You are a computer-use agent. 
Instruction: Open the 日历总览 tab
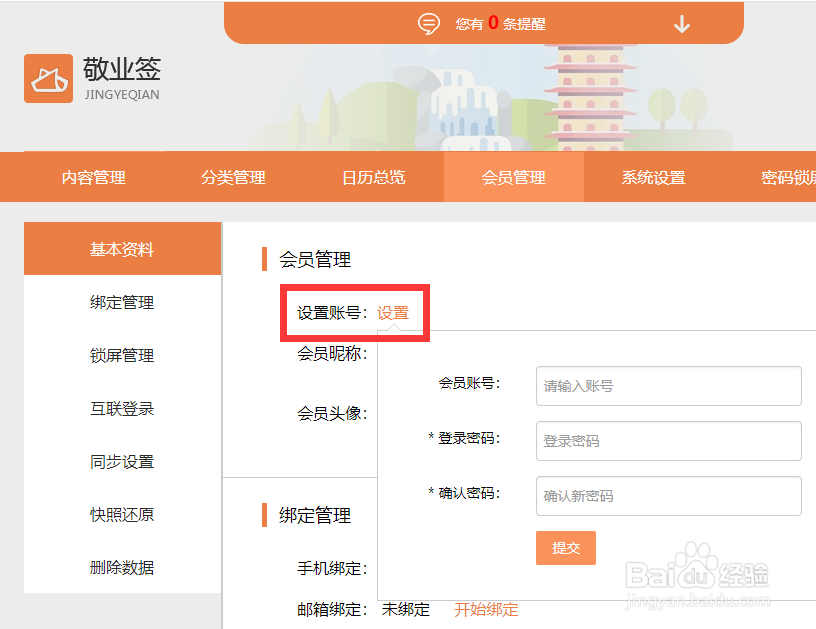coord(372,177)
